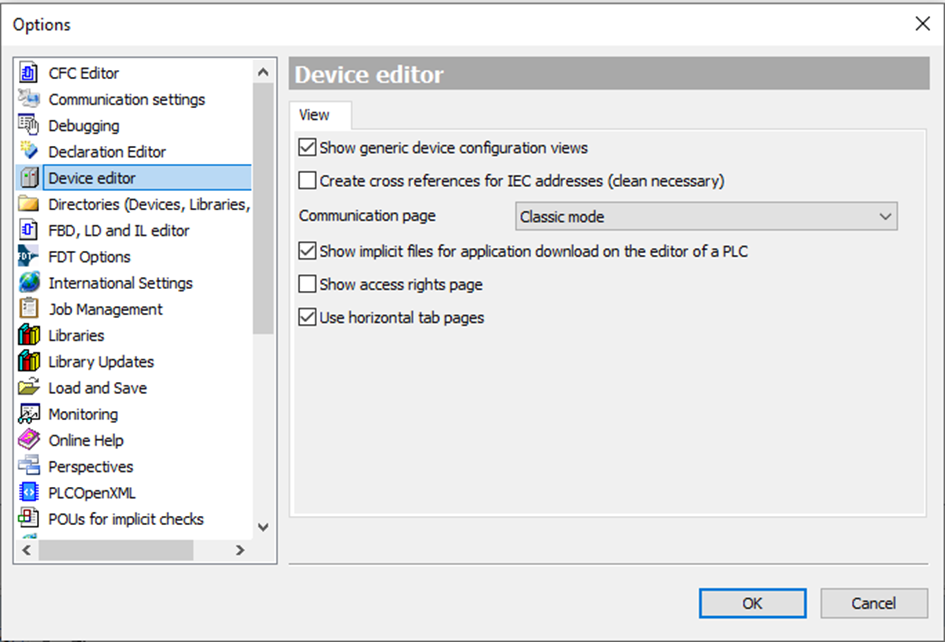
Task: Click the Cancel button
Action: click(874, 603)
